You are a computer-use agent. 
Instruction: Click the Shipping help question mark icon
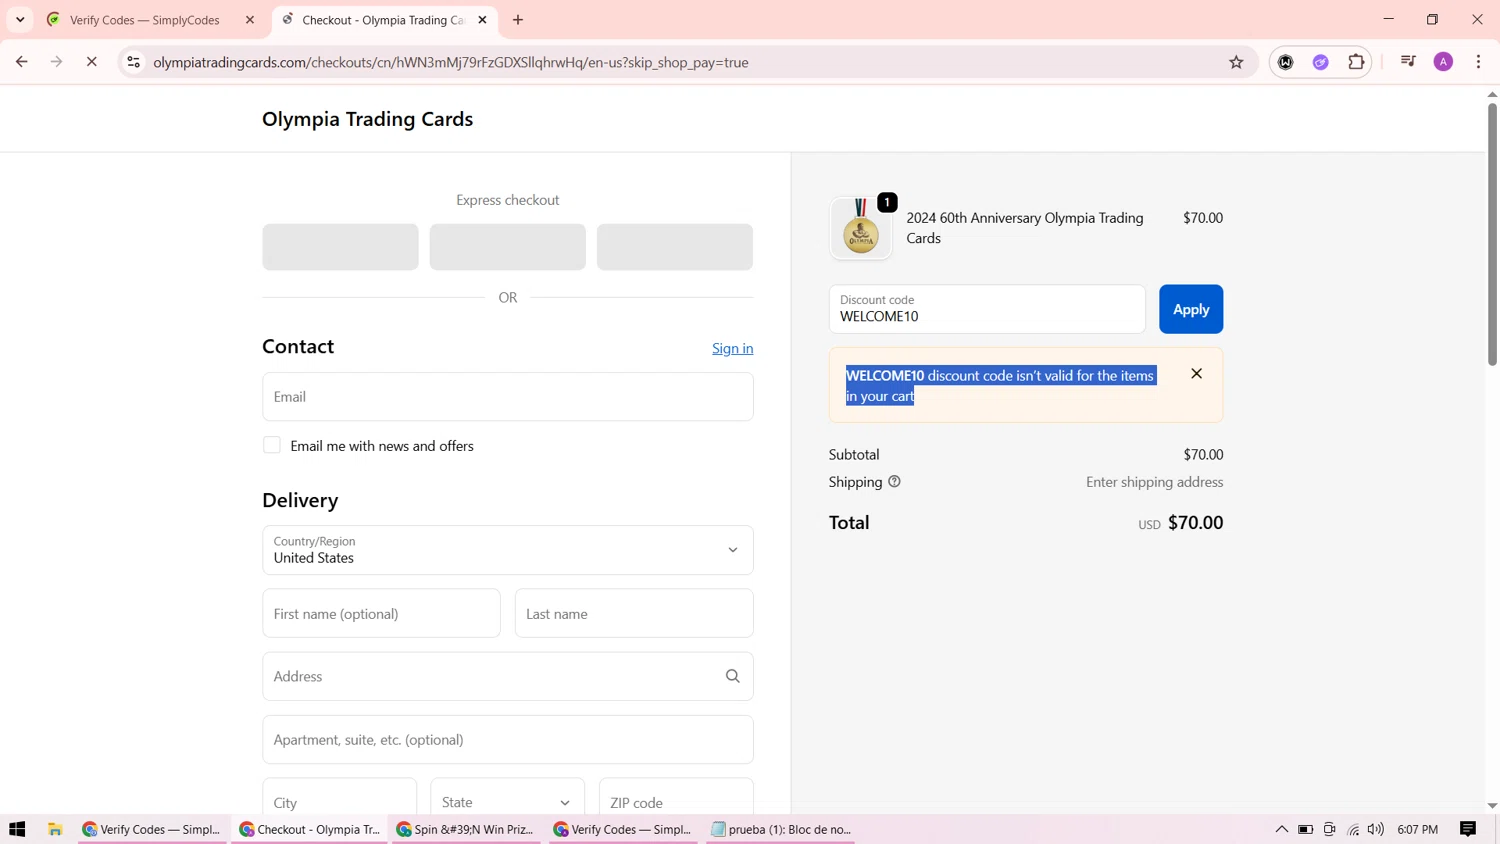pos(894,482)
